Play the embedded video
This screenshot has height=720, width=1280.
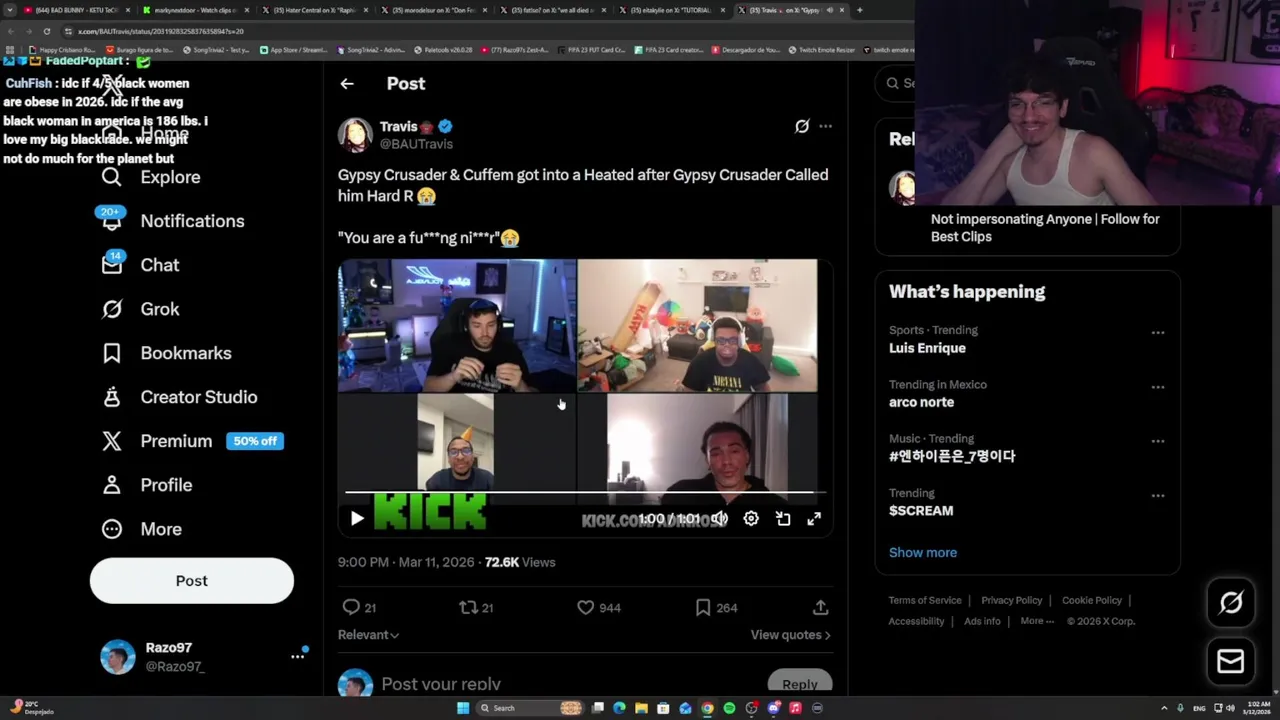click(x=357, y=518)
